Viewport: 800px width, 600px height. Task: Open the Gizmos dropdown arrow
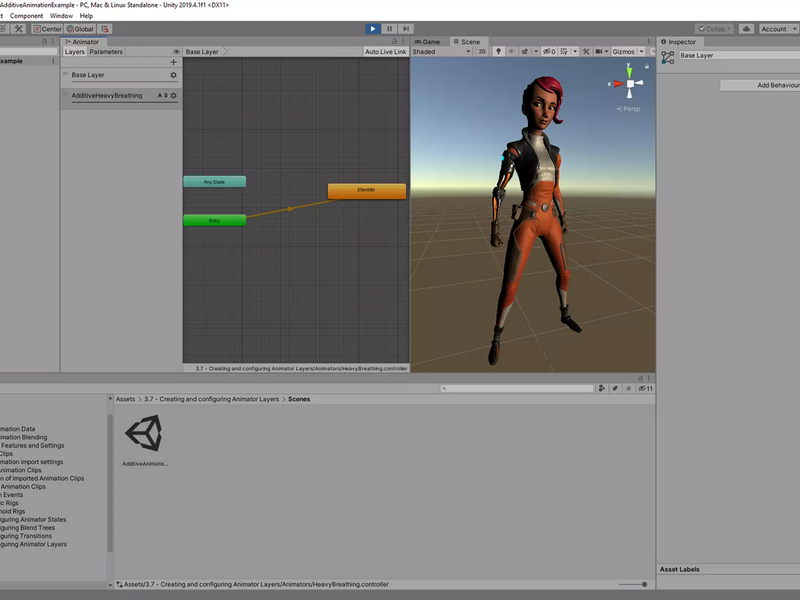[641, 52]
